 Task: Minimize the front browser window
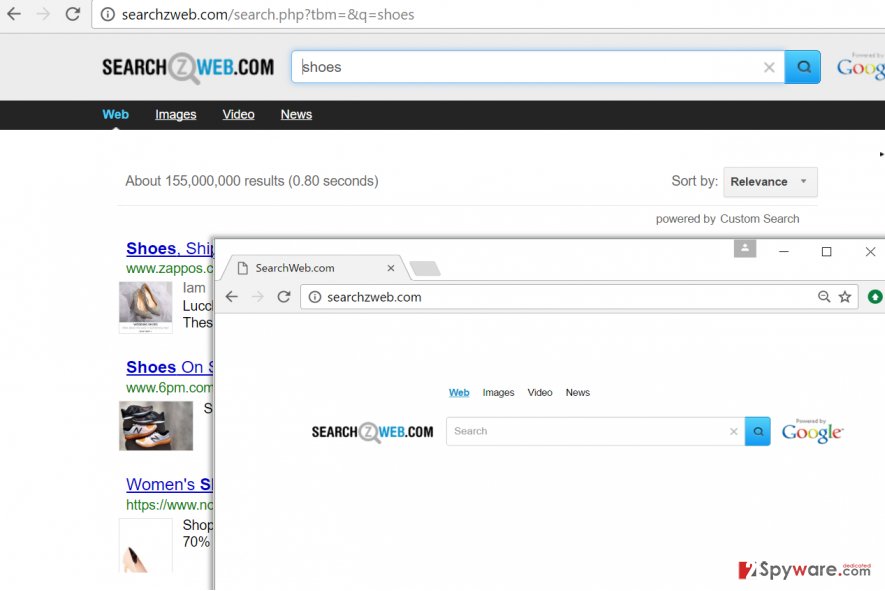coord(783,251)
